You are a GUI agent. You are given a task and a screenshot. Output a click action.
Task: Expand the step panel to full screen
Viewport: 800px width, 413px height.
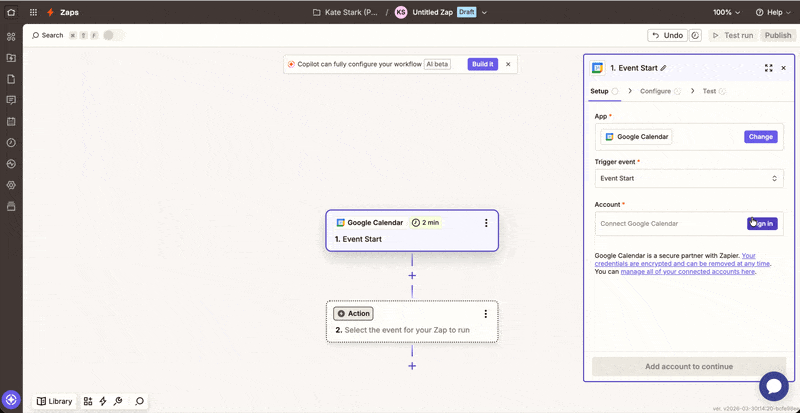pos(768,68)
